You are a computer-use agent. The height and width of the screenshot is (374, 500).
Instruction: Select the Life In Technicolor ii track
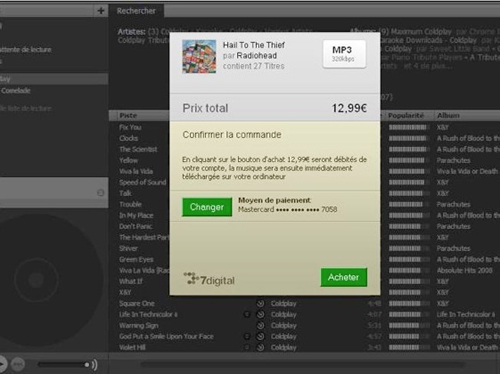(148, 314)
